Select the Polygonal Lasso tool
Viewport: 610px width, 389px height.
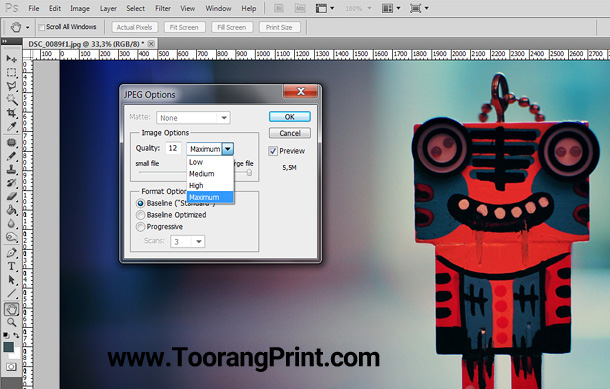coord(11,86)
